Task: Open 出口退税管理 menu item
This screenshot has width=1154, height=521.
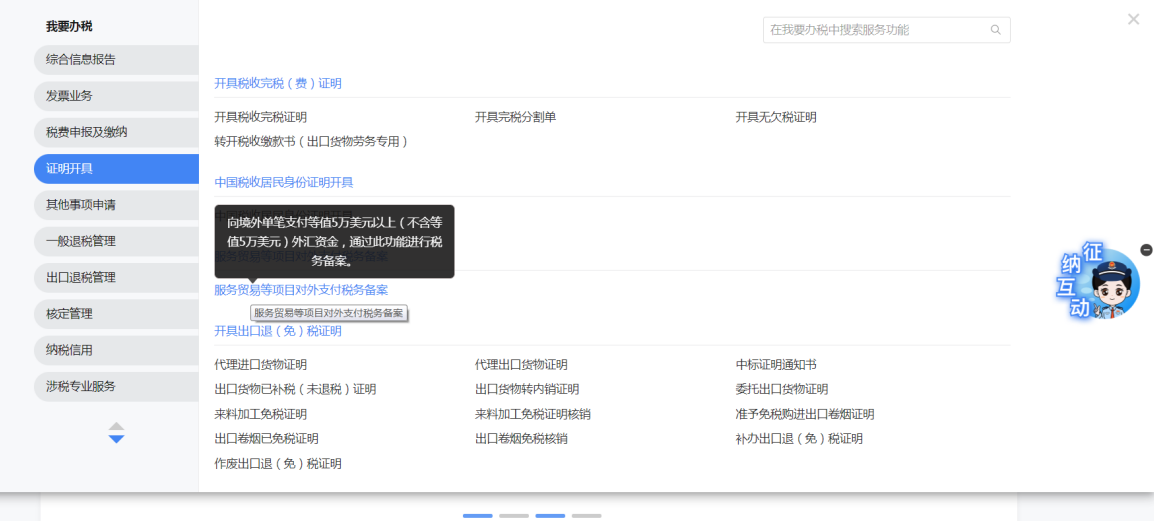Action: click(81, 277)
